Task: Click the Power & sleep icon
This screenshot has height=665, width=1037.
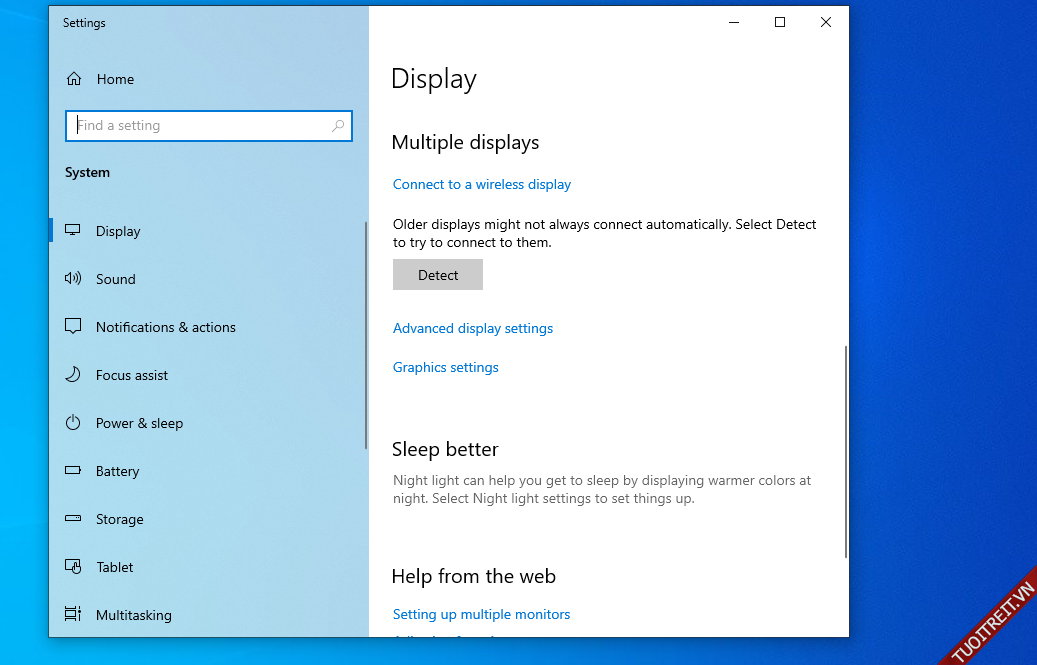Action: [x=73, y=423]
